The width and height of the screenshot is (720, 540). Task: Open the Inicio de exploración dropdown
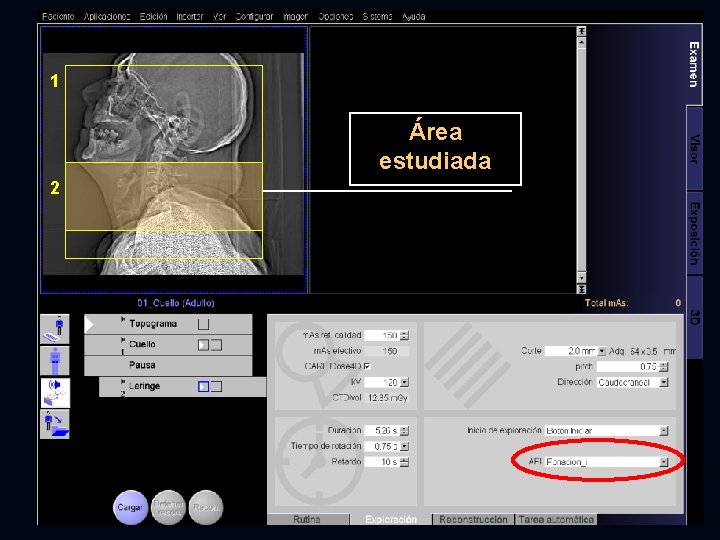pyautogui.click(x=664, y=431)
